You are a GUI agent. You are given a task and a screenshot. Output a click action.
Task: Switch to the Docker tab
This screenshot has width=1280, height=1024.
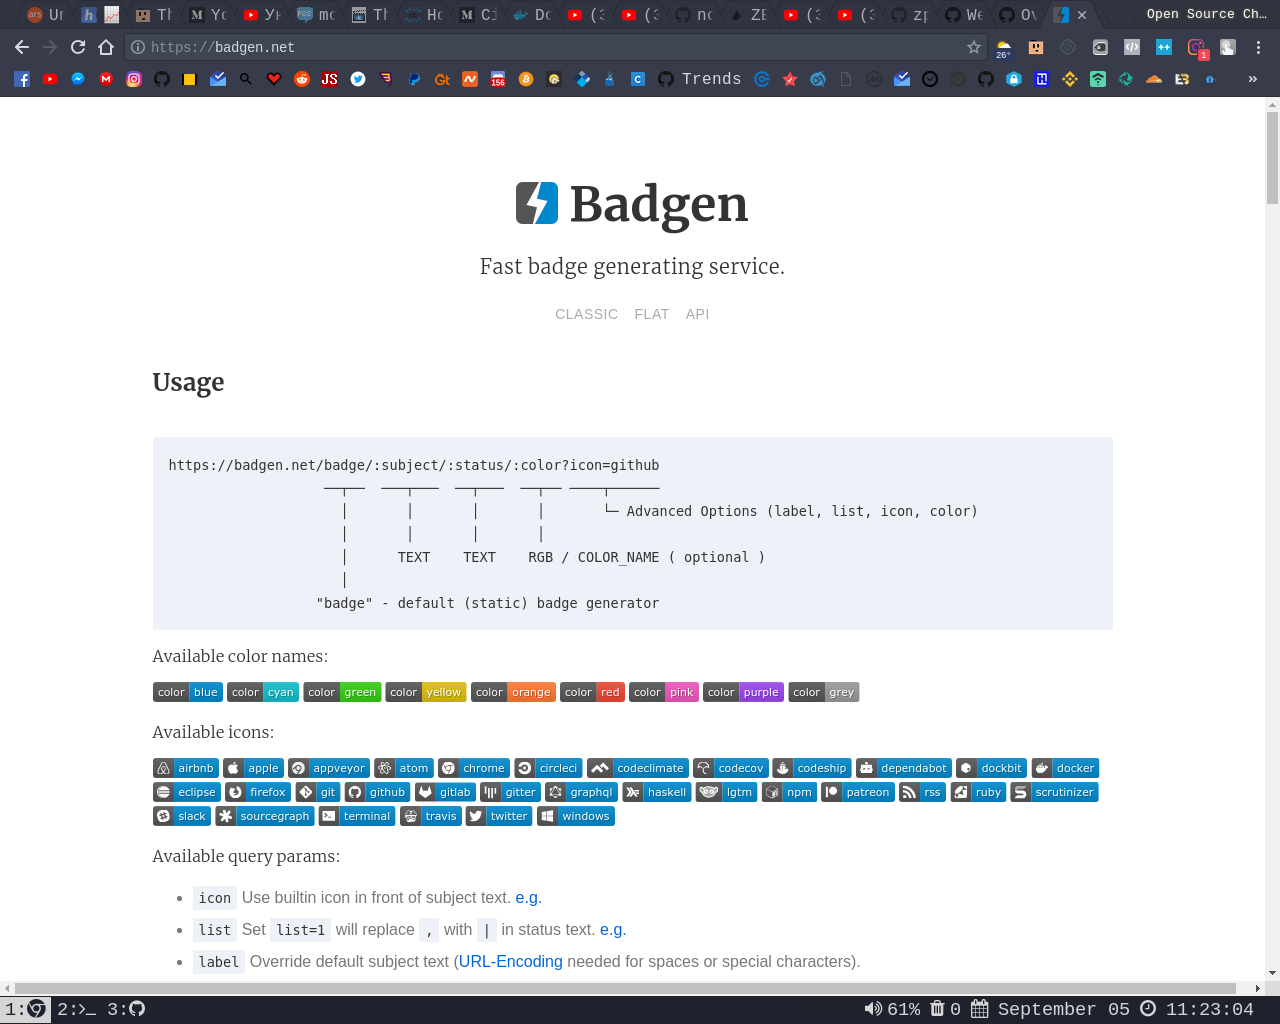pyautogui.click(x=531, y=15)
